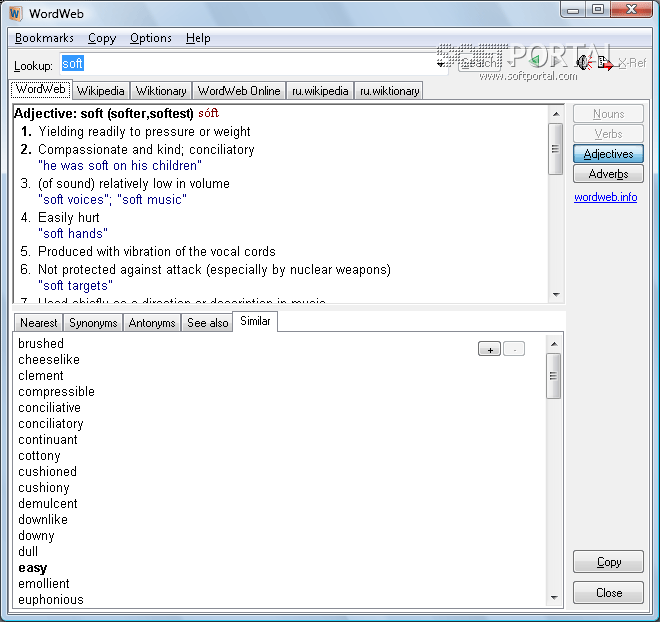Image resolution: width=660 pixels, height=622 pixels.
Task: Click 'conciliatory' in the Similar list
Action: [51, 423]
